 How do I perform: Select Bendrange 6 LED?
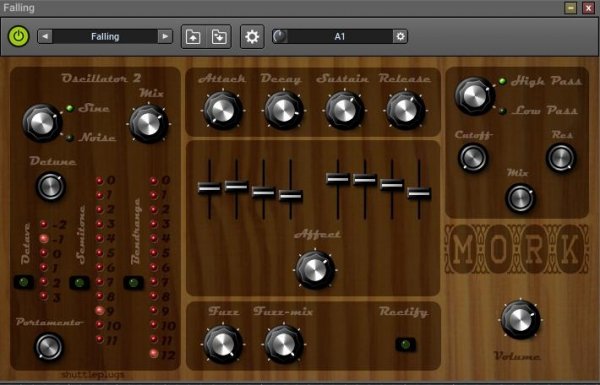[153, 267]
